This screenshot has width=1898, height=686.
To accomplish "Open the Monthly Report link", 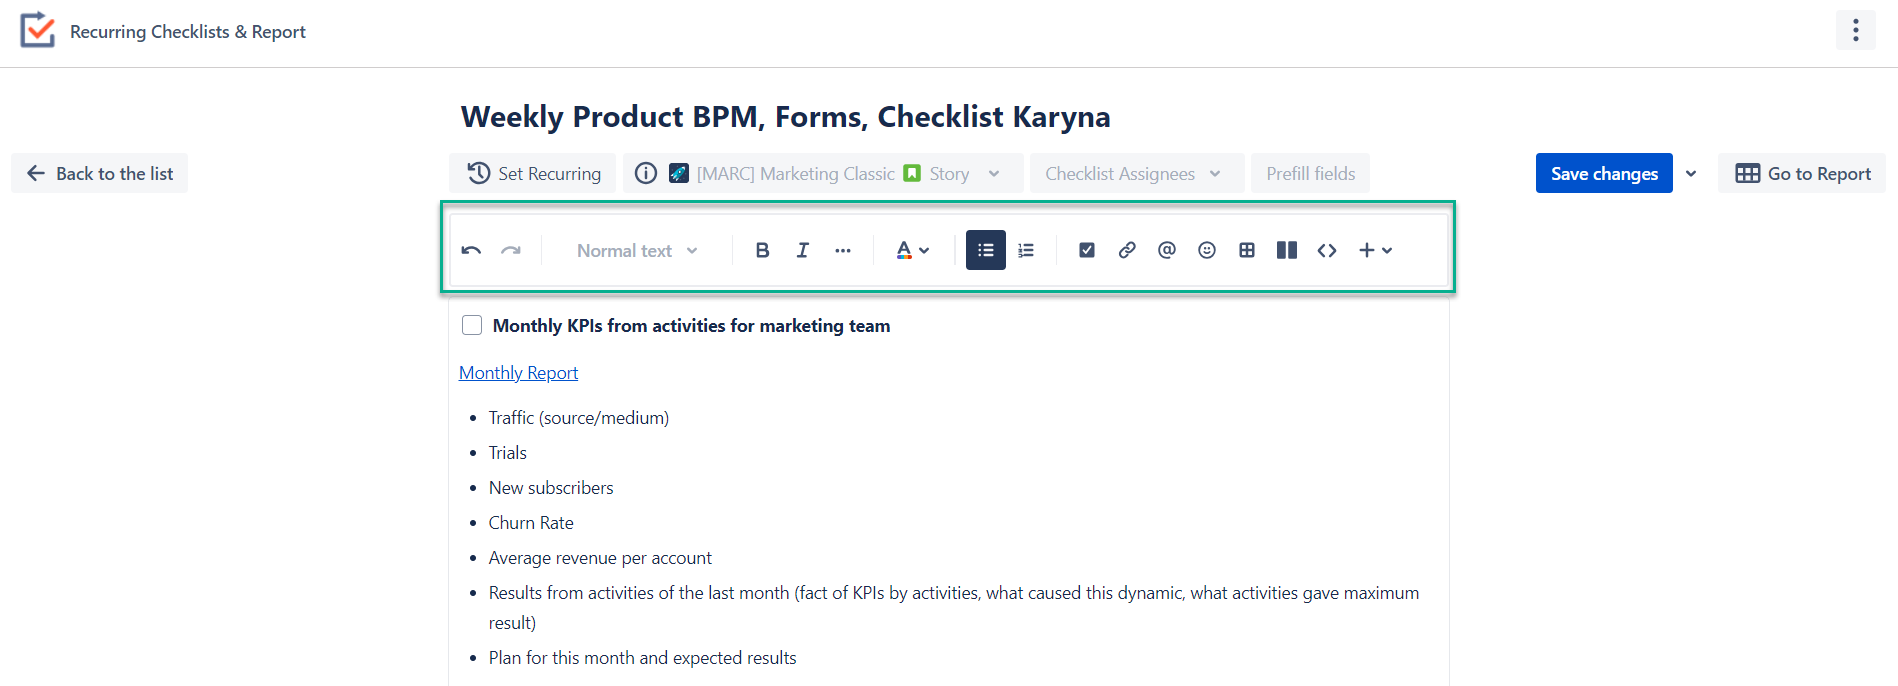I will 518,373.
